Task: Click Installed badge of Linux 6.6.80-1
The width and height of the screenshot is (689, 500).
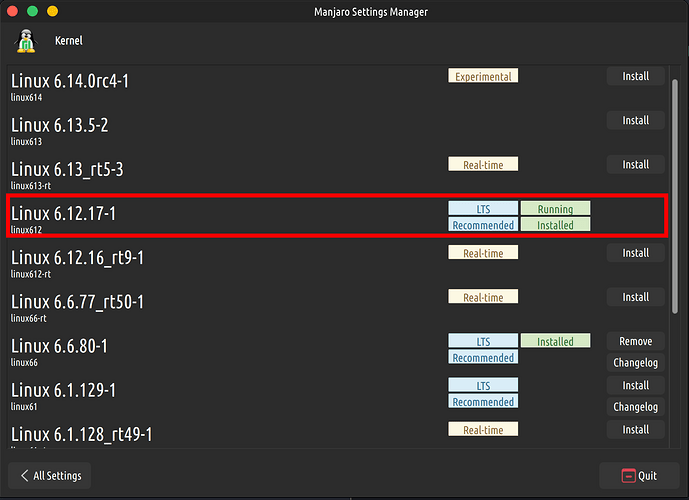Action: 555,341
